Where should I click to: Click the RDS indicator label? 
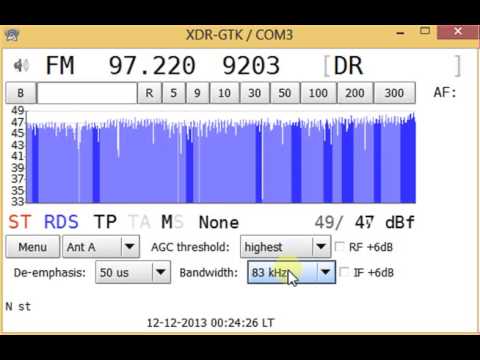pyautogui.click(x=61, y=222)
